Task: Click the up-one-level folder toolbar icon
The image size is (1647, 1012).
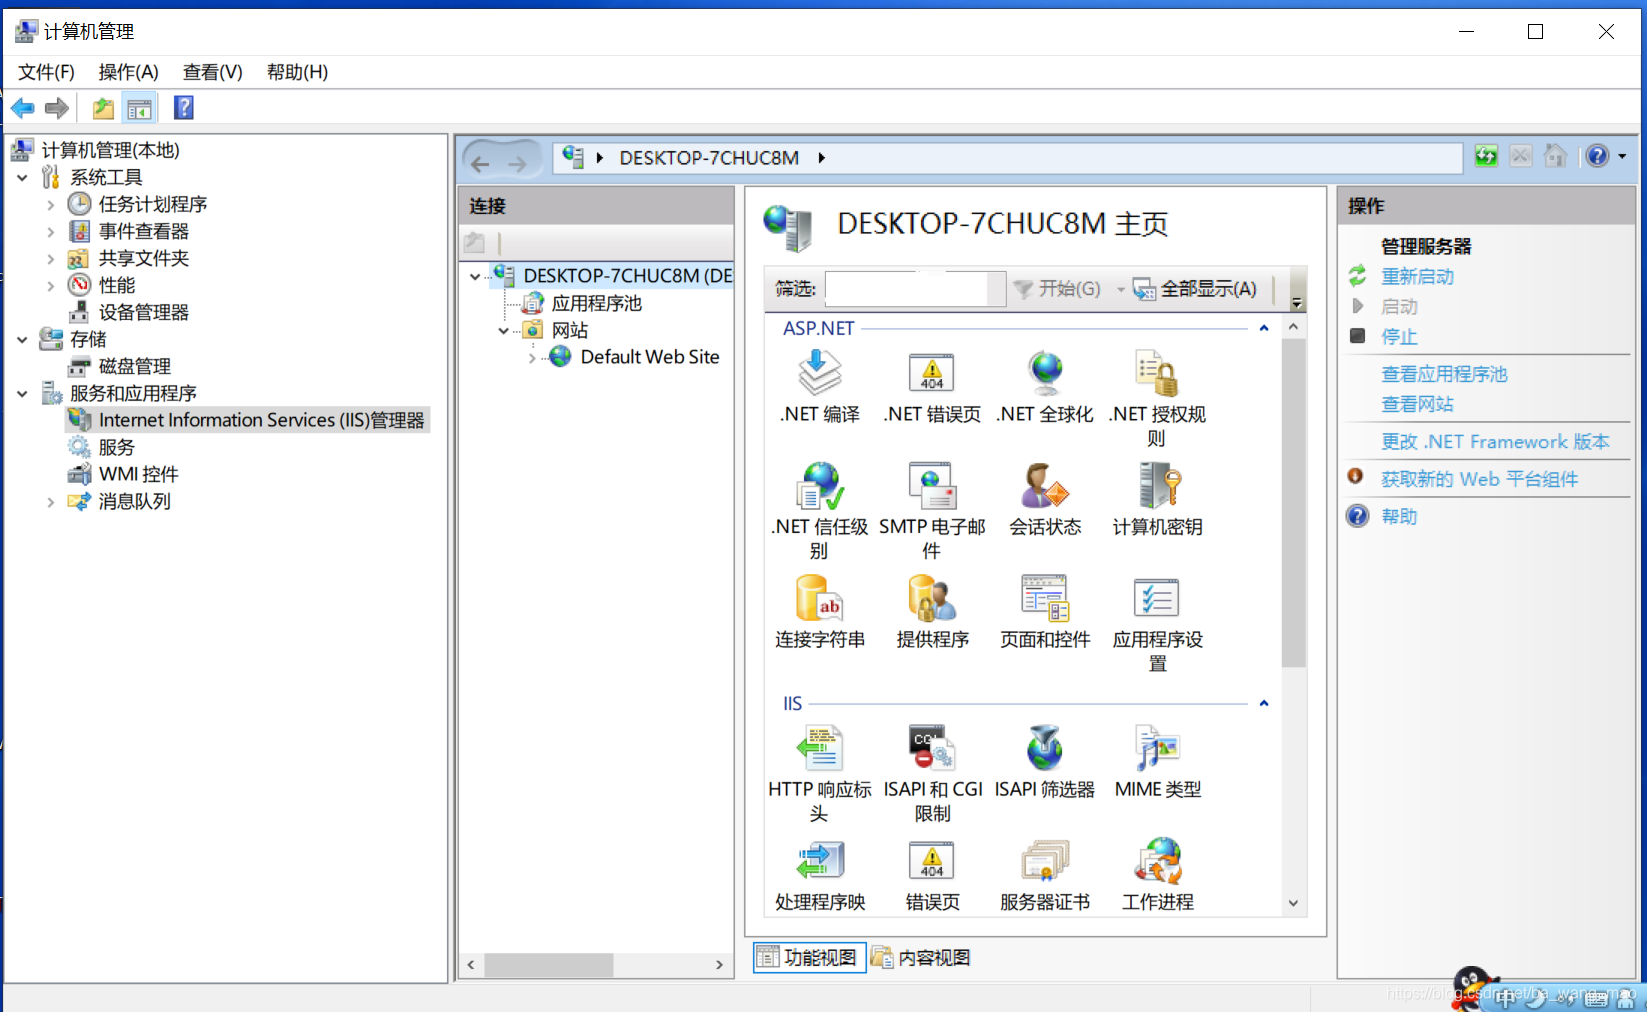Action: coord(103,108)
